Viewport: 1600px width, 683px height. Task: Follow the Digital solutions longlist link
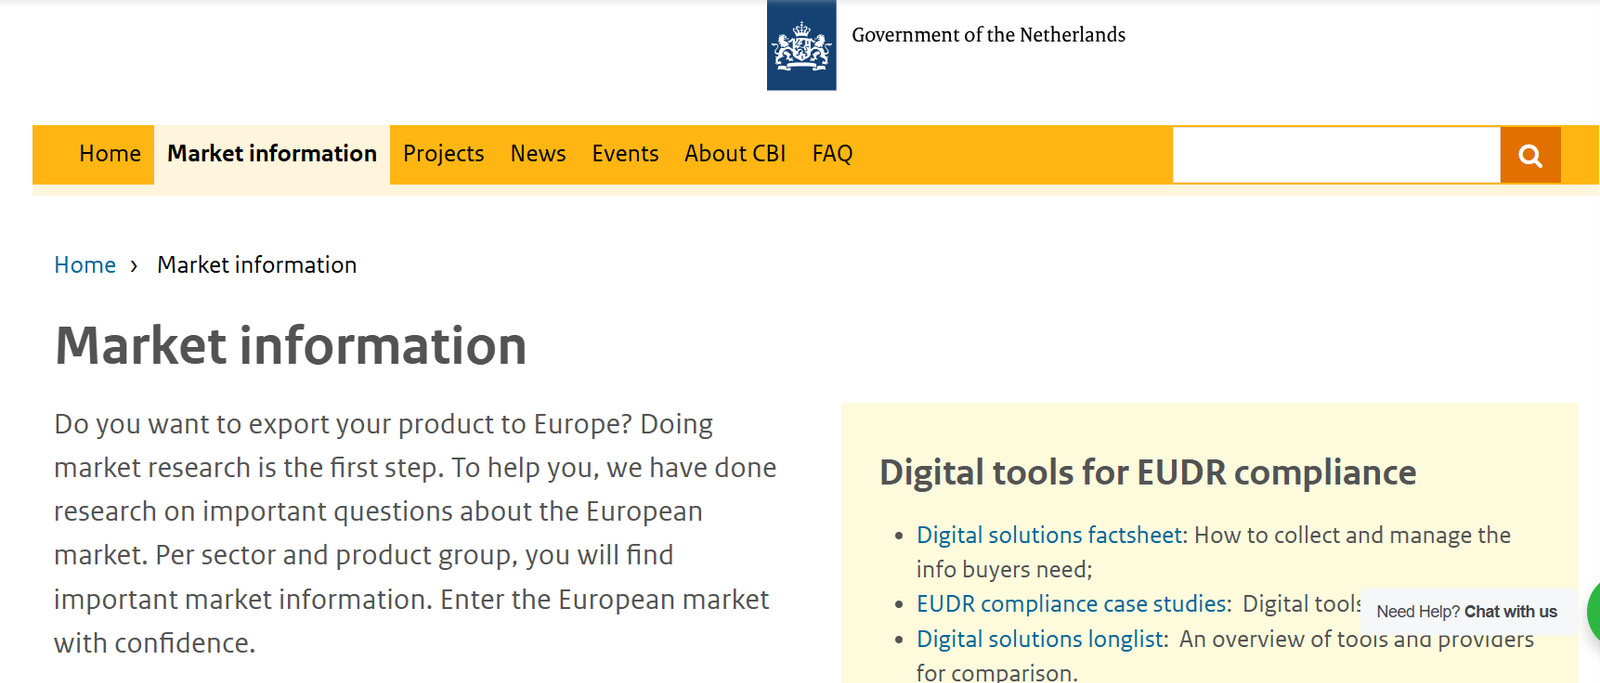(1040, 639)
